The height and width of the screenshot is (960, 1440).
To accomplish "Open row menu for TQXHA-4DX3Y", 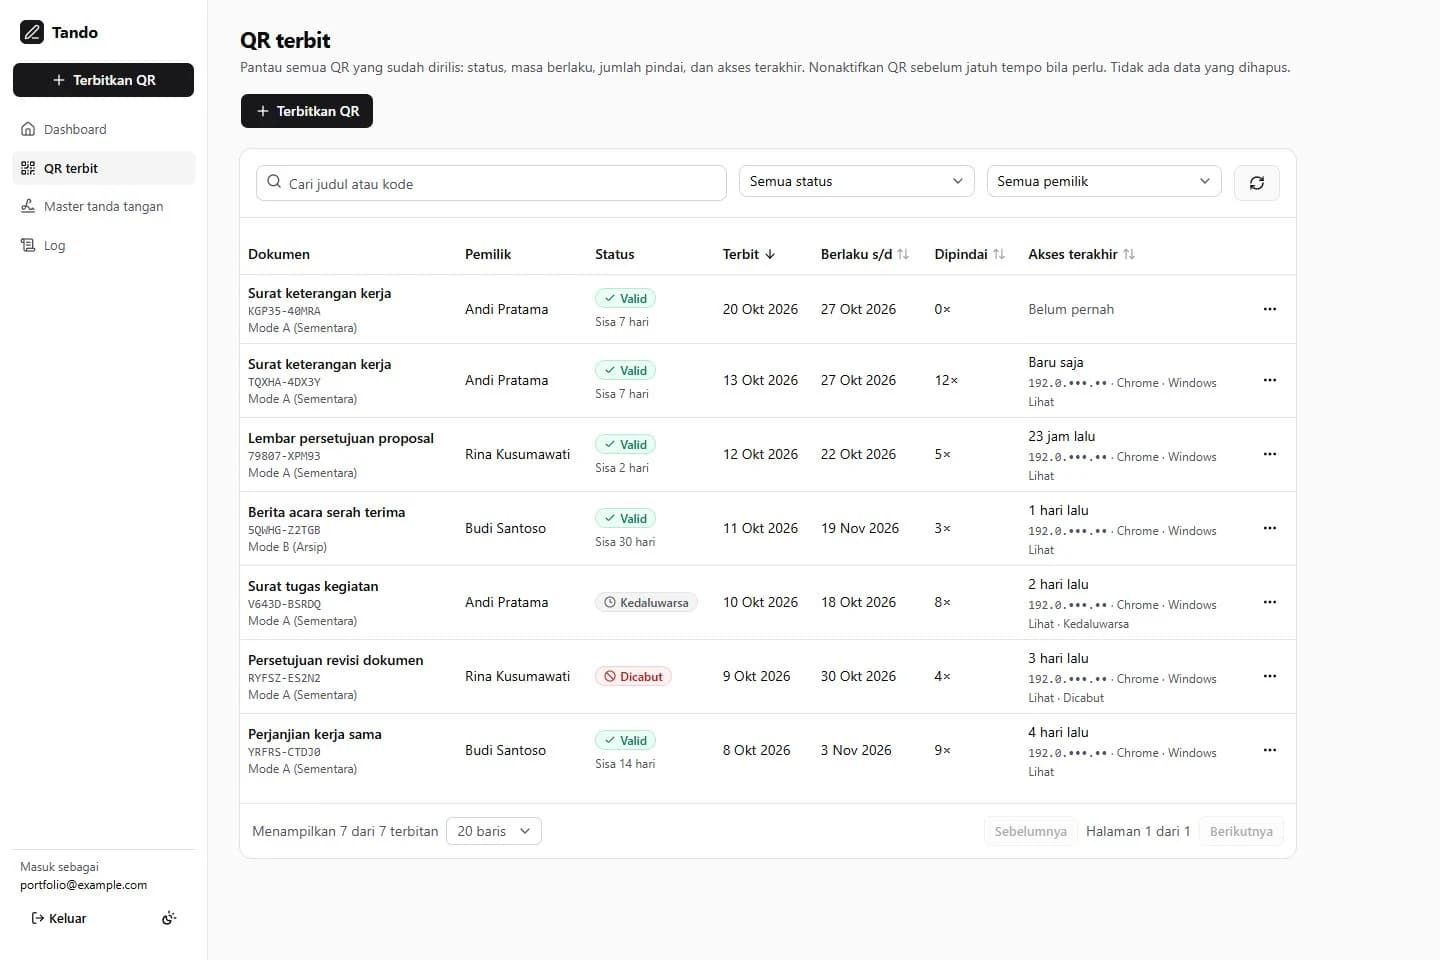I will click(x=1270, y=380).
